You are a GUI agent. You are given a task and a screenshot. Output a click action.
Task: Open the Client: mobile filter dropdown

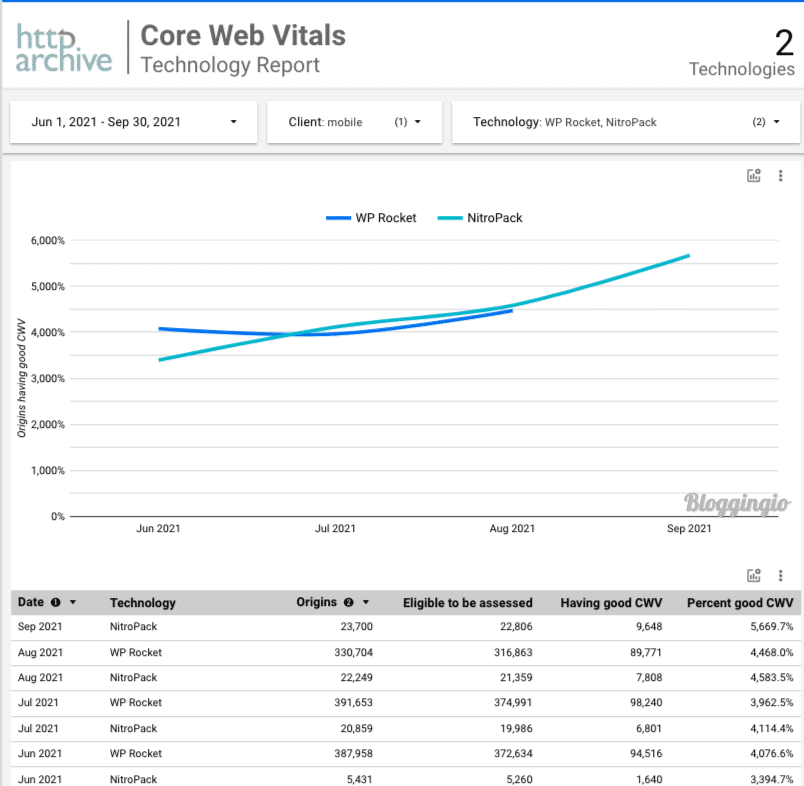(354, 122)
